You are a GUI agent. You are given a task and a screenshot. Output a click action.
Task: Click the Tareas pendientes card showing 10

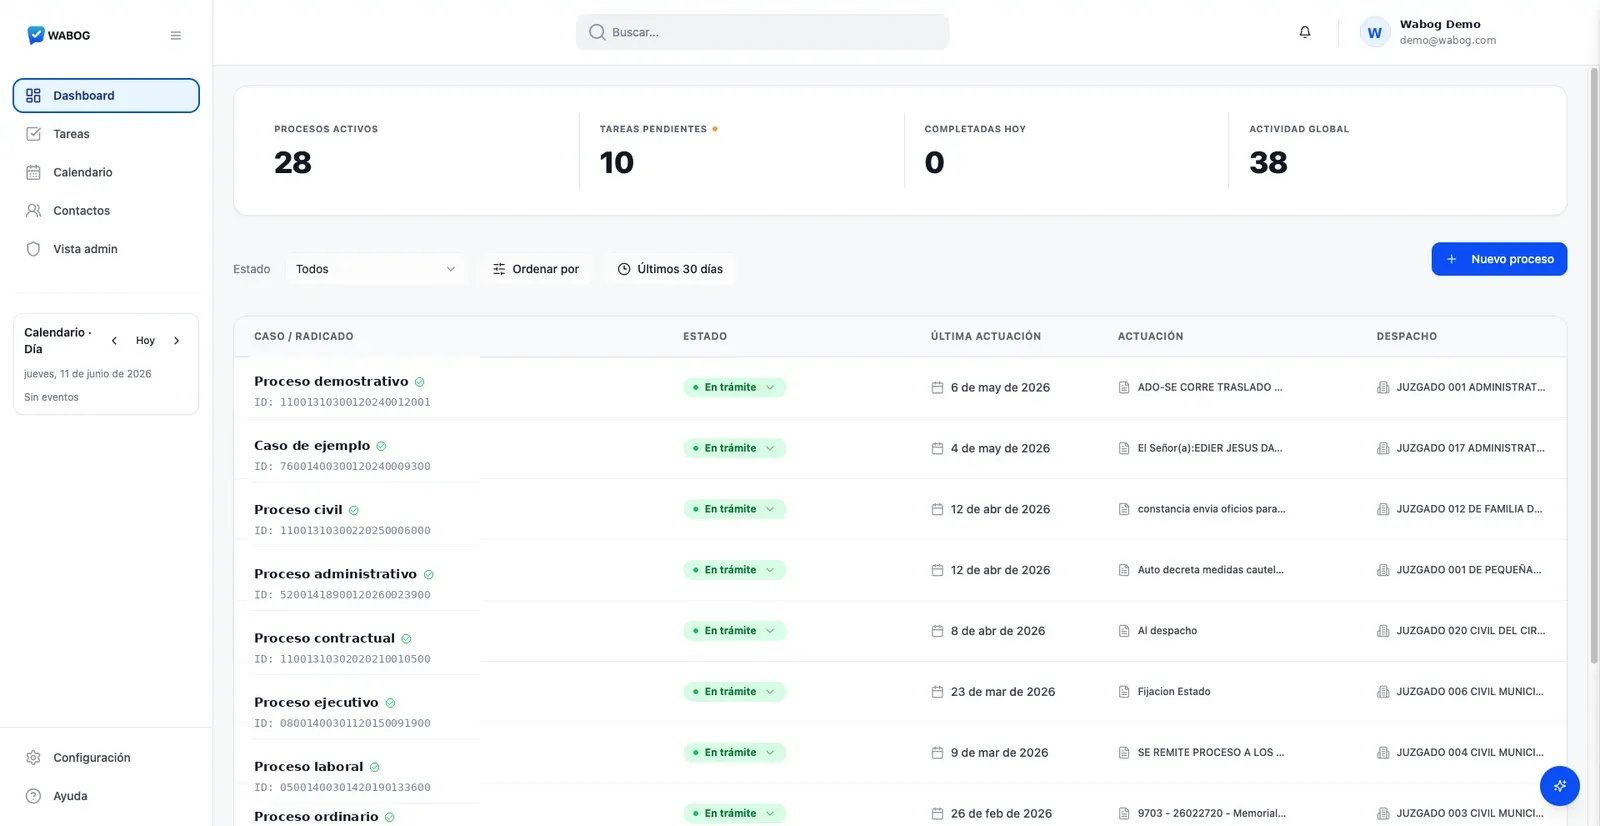pyautogui.click(x=741, y=150)
